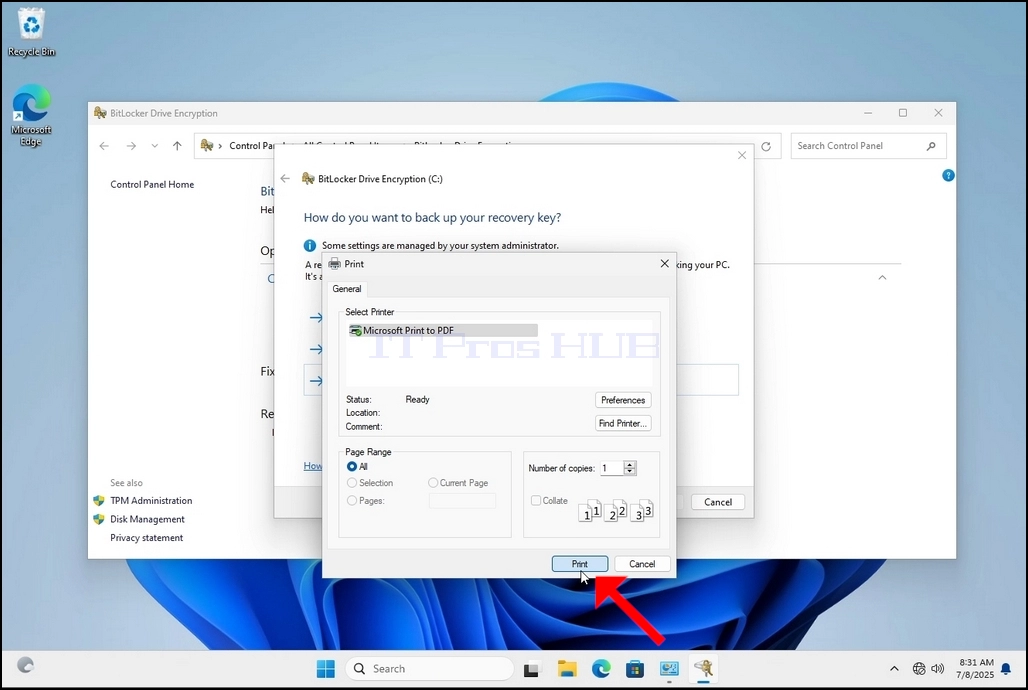
Task: Launch Edge from the taskbar
Action: coord(601,669)
